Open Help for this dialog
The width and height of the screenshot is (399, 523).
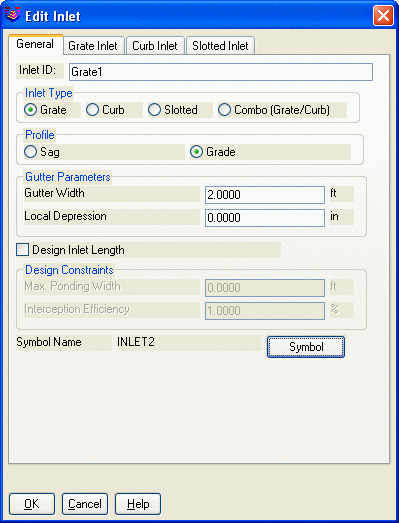138,504
